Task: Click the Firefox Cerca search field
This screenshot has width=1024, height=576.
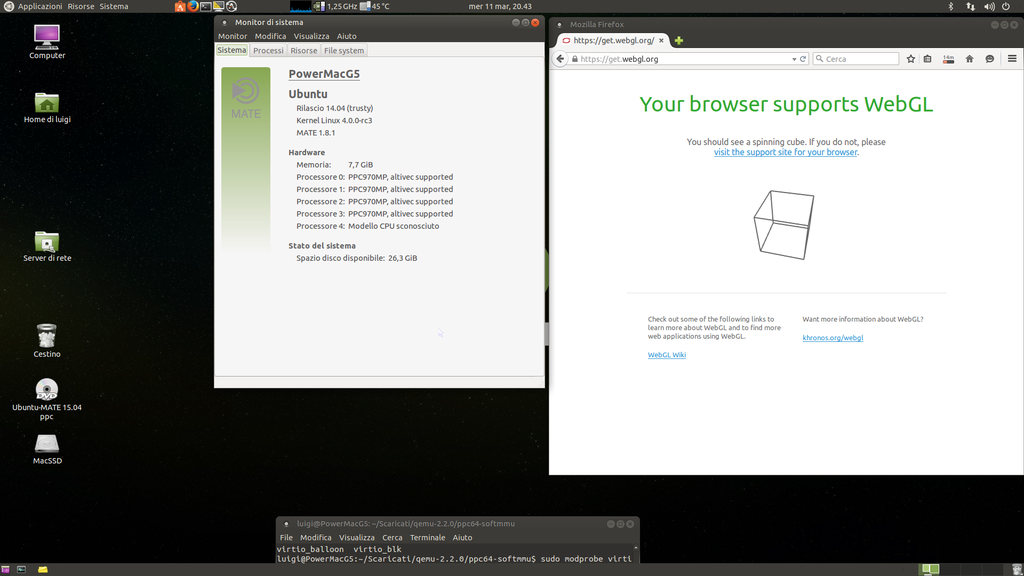Action: tap(856, 59)
